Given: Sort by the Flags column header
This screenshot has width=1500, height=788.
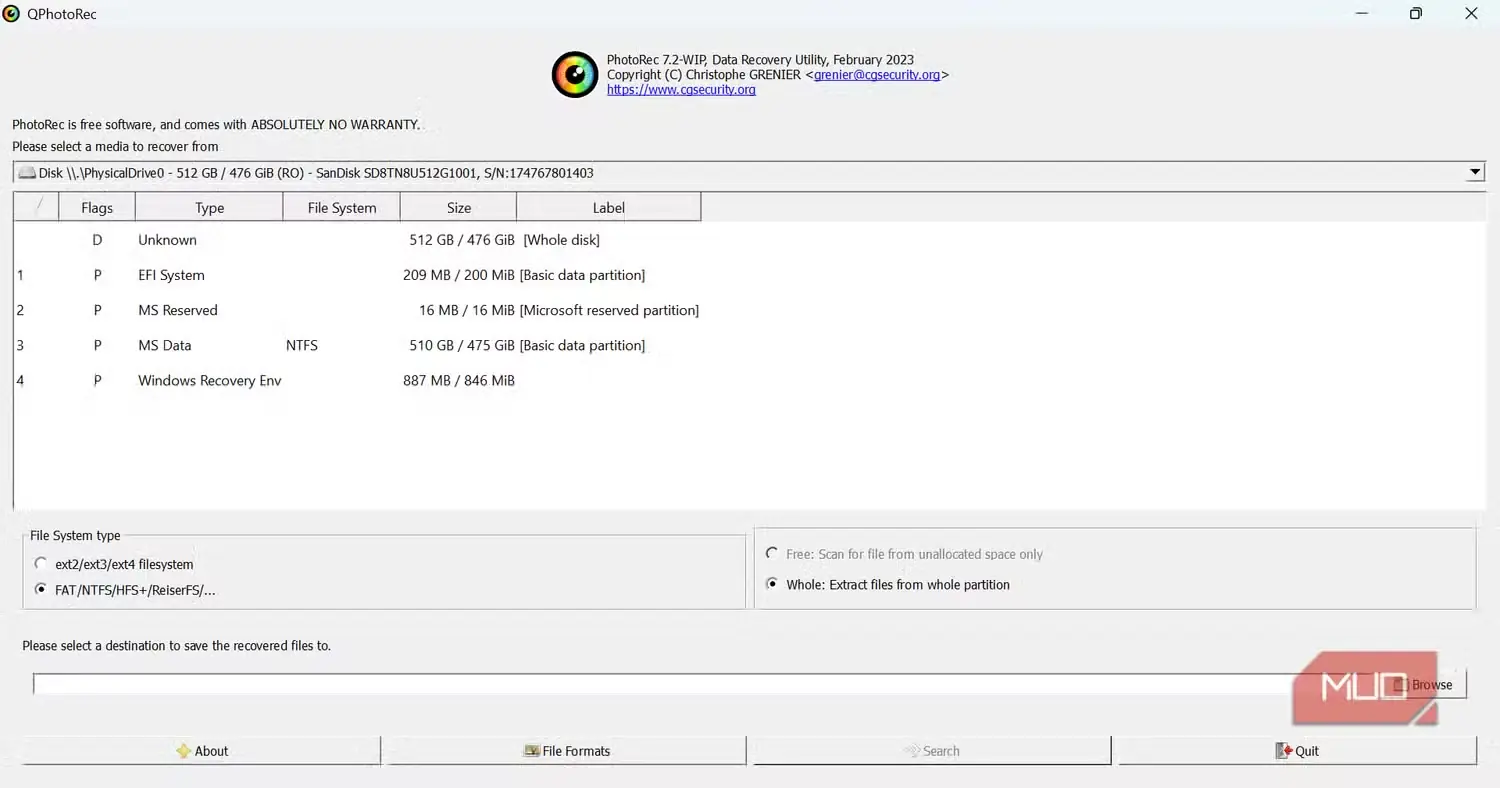Looking at the screenshot, I should [x=97, y=208].
